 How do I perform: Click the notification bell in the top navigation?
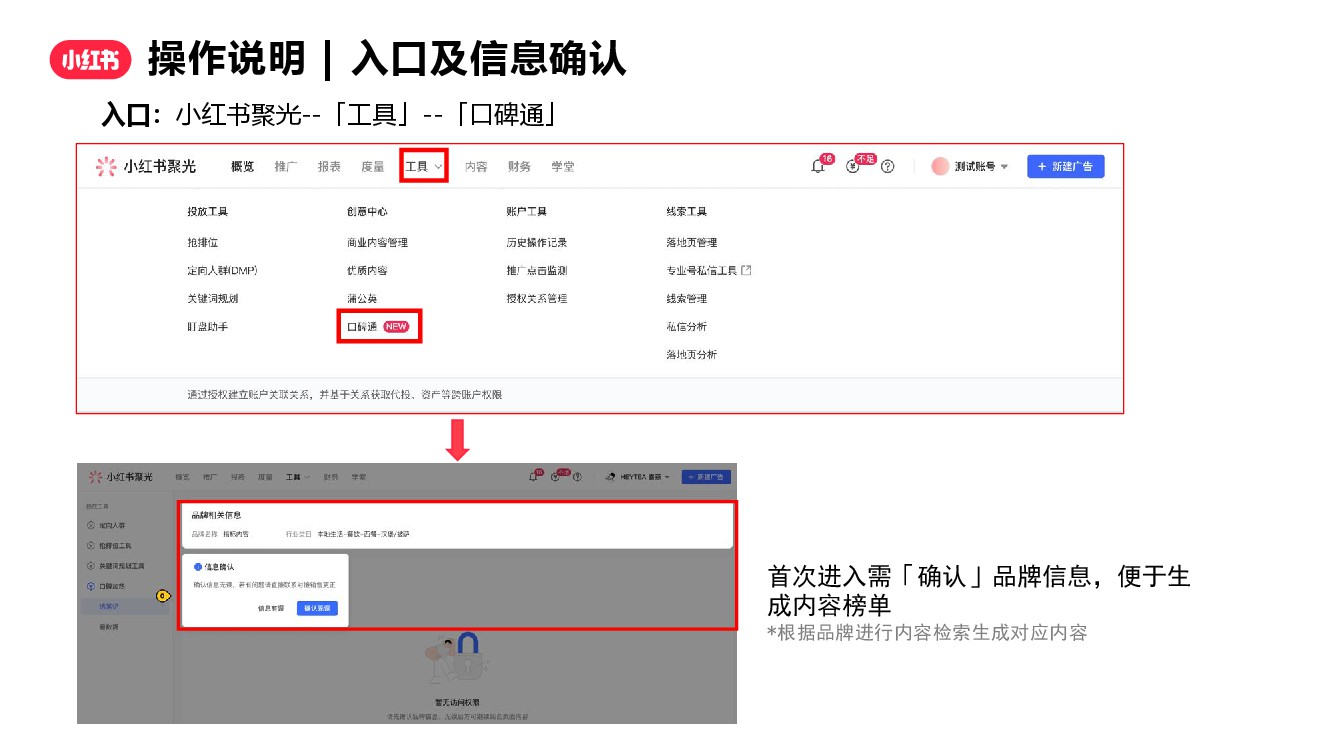818,167
